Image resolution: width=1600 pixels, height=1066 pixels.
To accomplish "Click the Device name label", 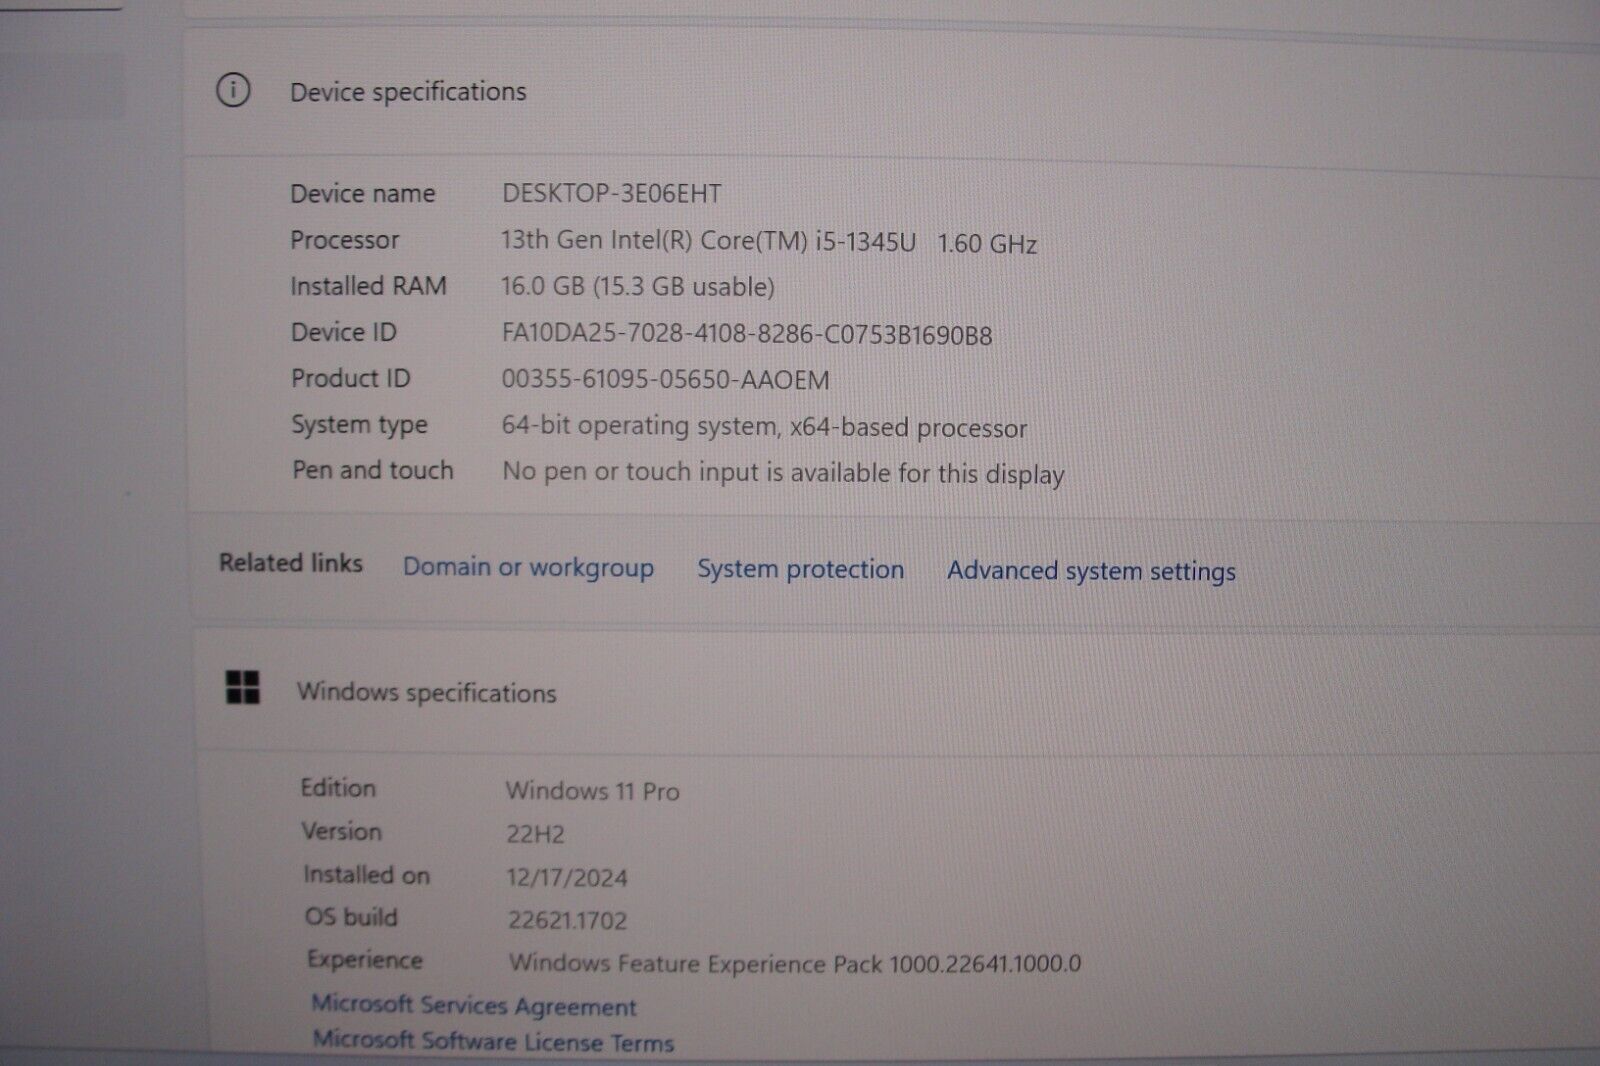I will pyautogui.click(x=362, y=193).
